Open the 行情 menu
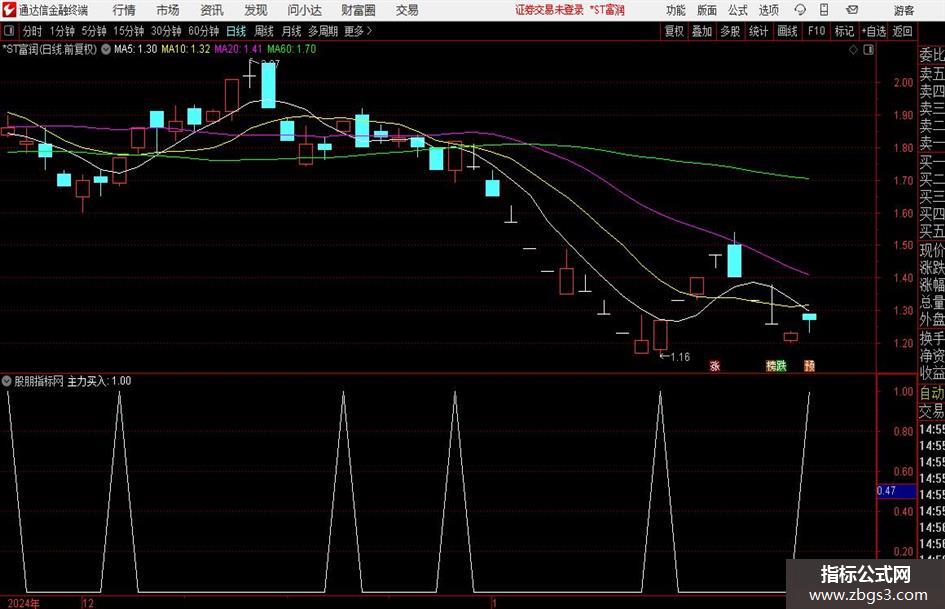 [x=124, y=10]
